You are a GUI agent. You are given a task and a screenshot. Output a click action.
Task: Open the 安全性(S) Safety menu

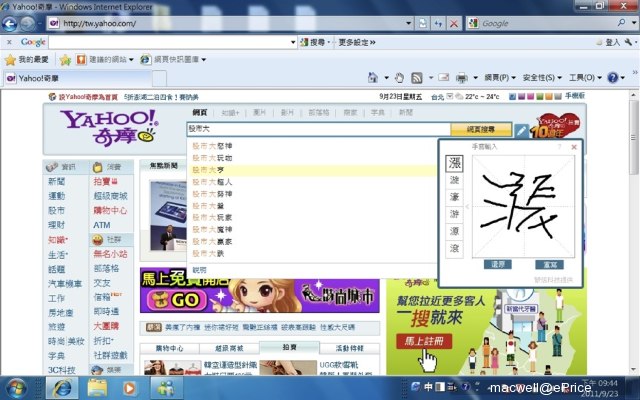click(542, 78)
